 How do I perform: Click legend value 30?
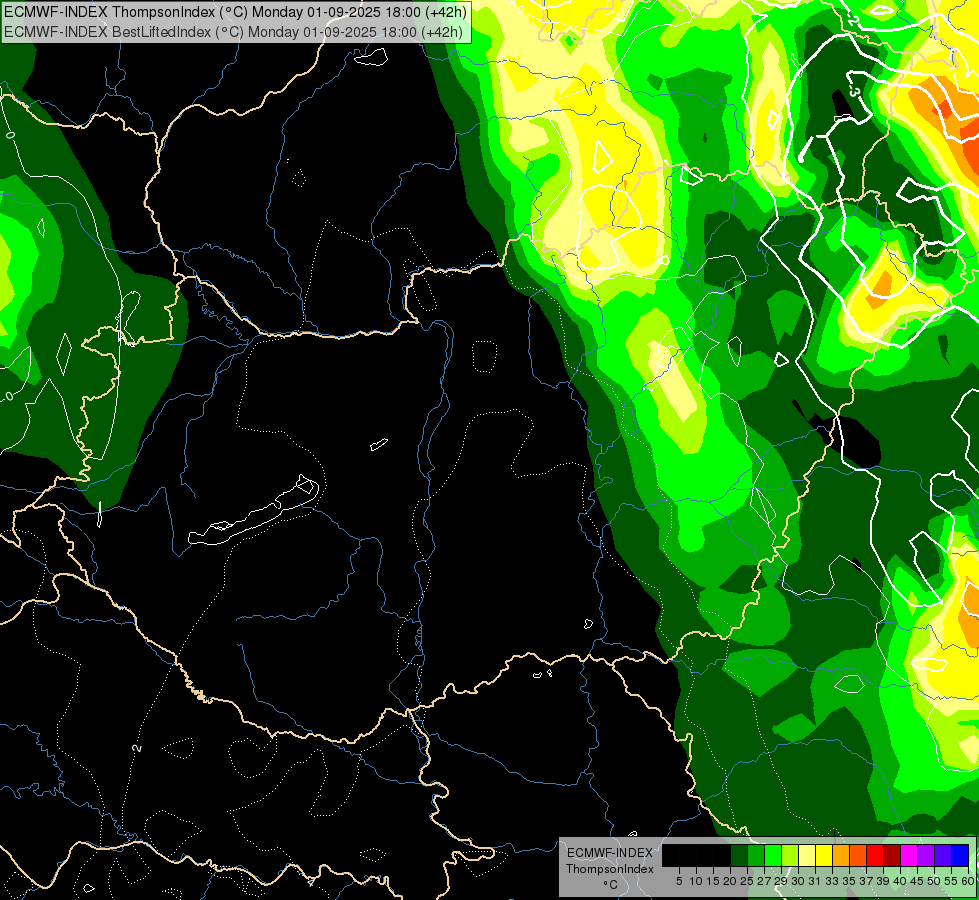[799, 881]
